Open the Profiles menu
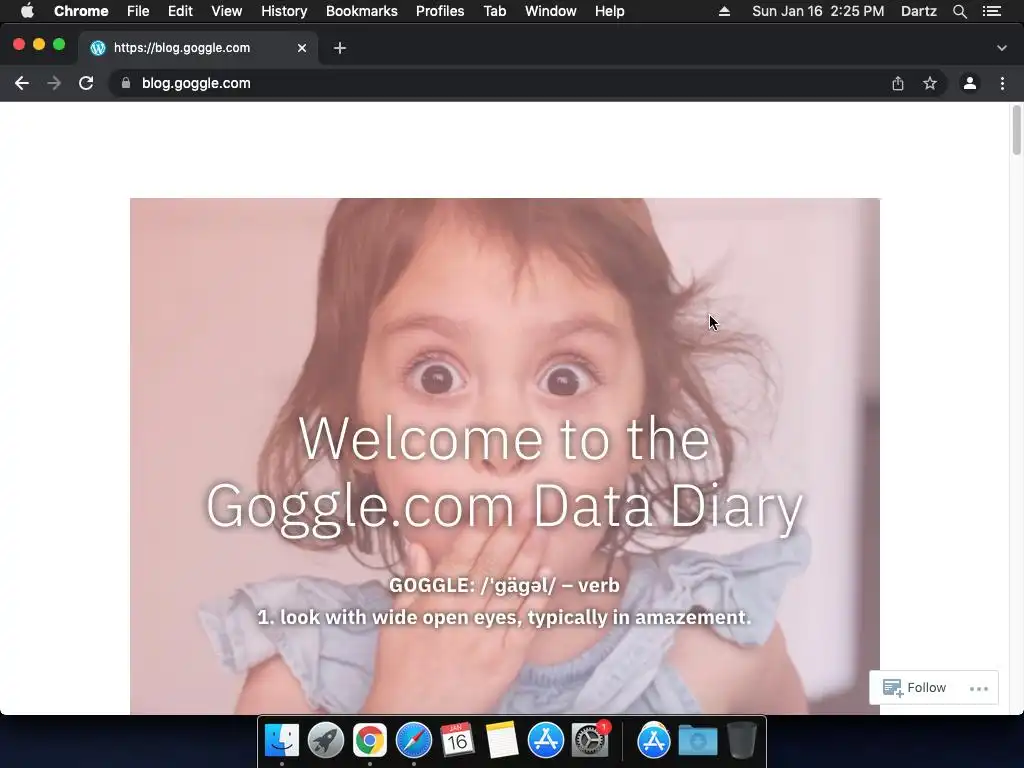1024x768 pixels. click(x=440, y=11)
